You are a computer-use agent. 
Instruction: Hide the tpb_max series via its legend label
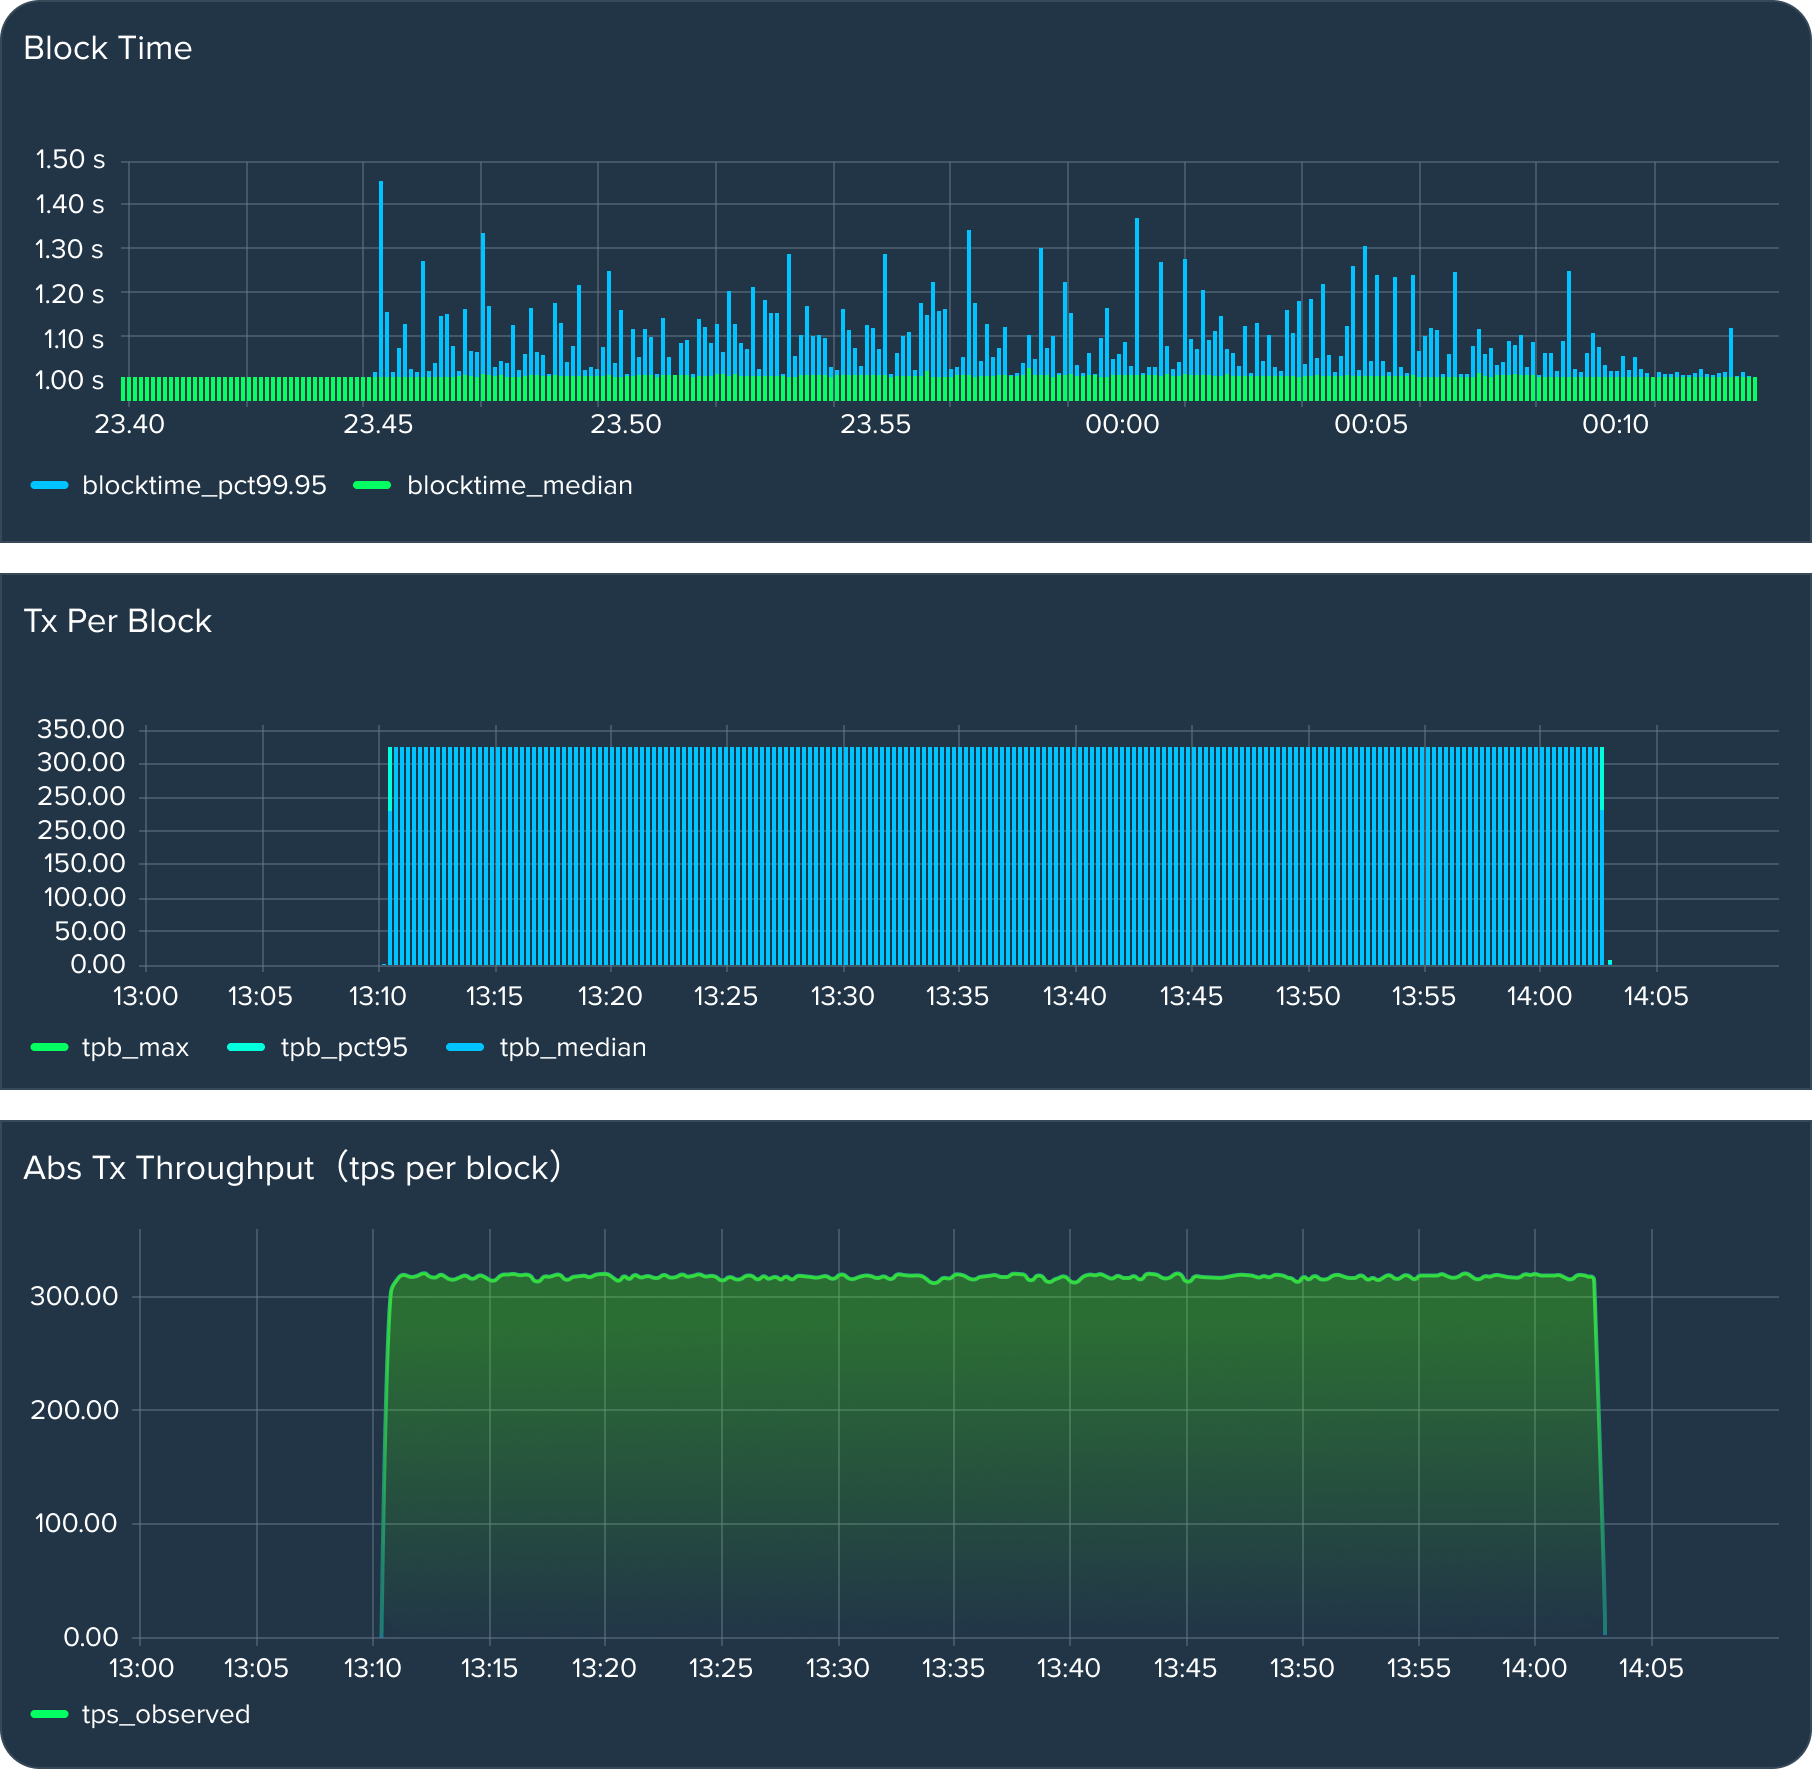pyautogui.click(x=135, y=1047)
